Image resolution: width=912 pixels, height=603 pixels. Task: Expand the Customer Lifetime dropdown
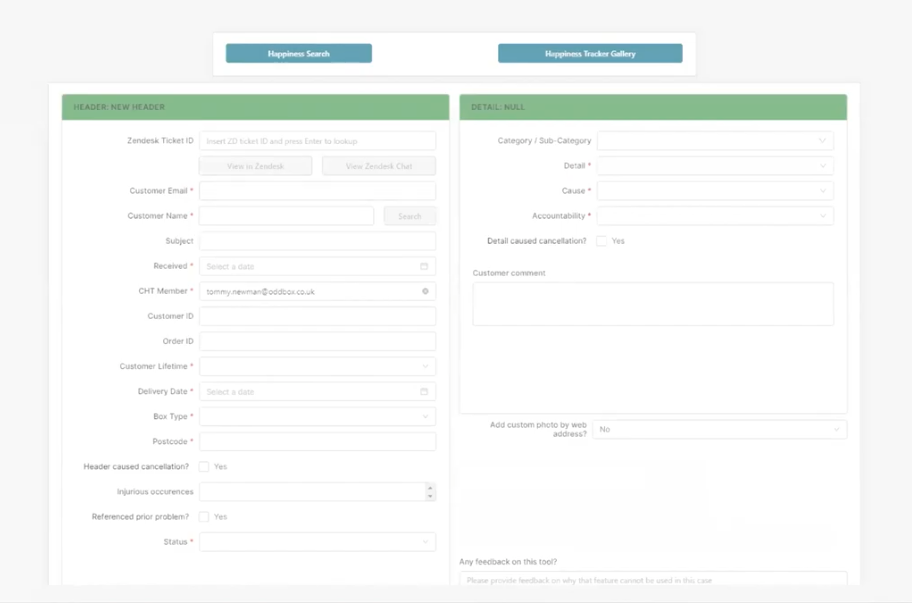[318, 366]
